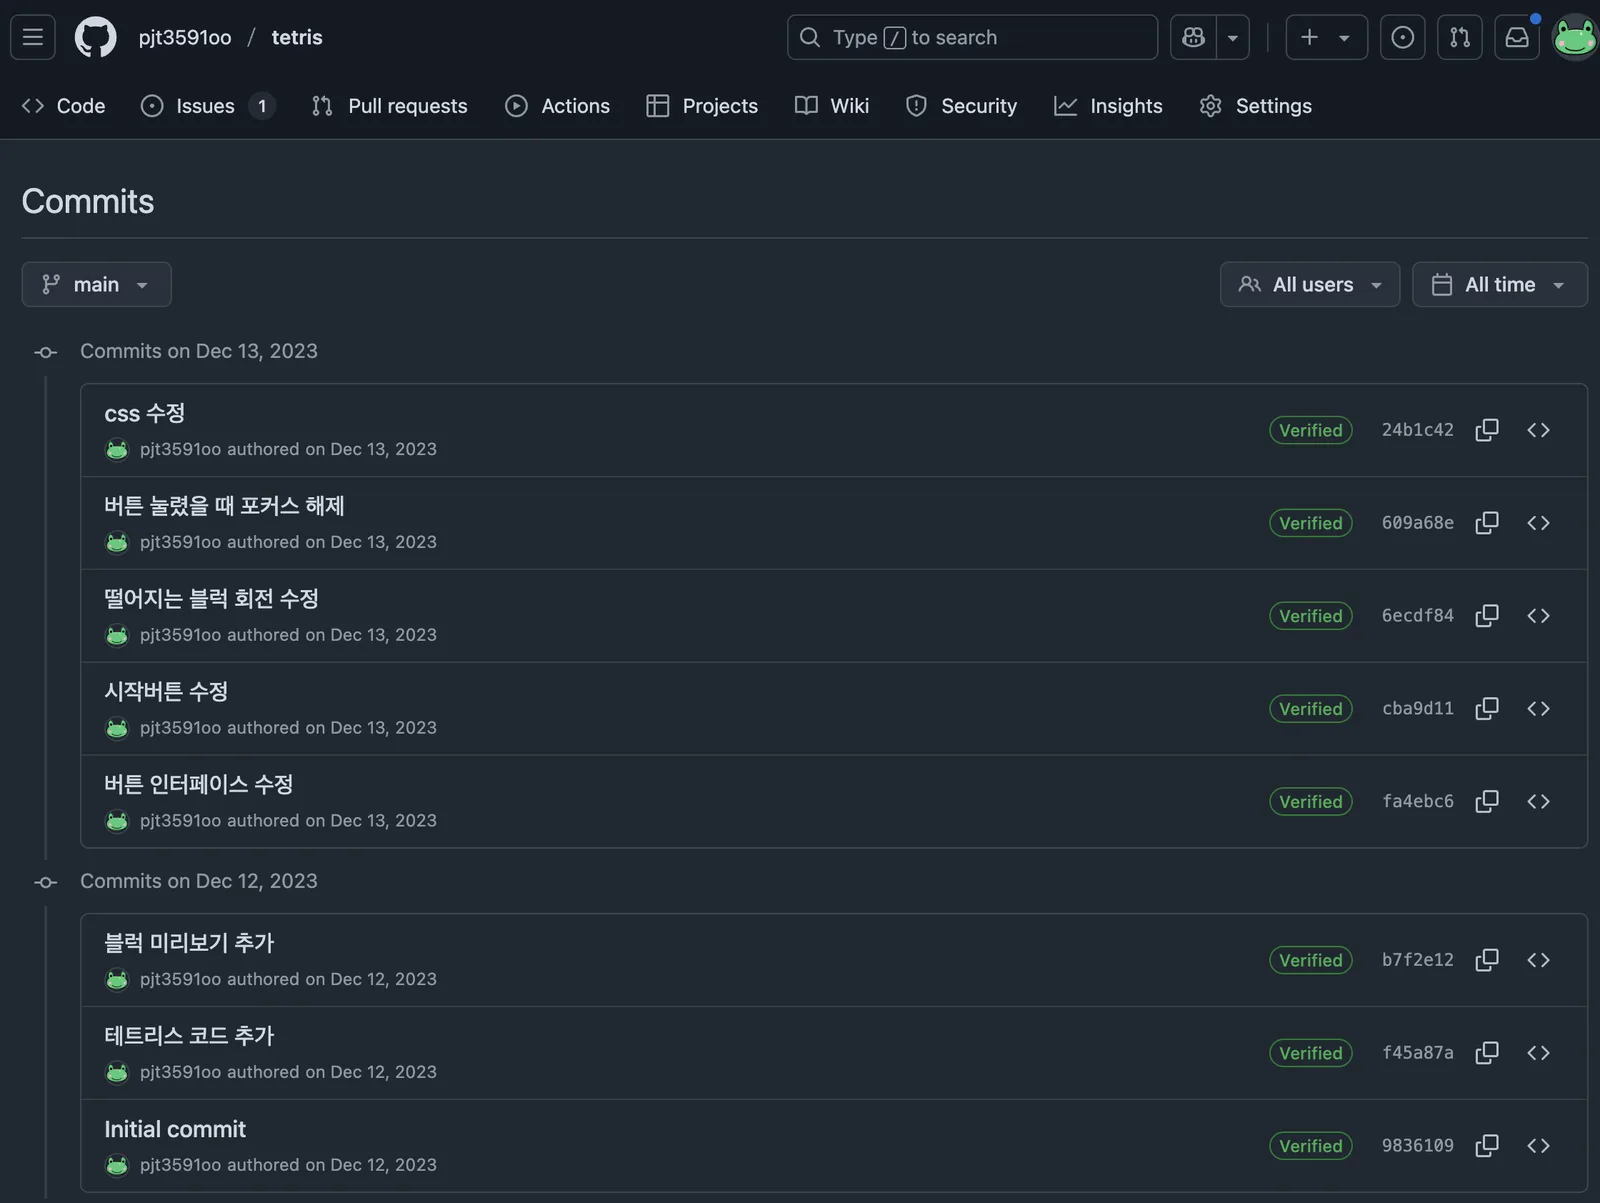
Task: Focus the 'Type / to search' field
Action: 972,37
